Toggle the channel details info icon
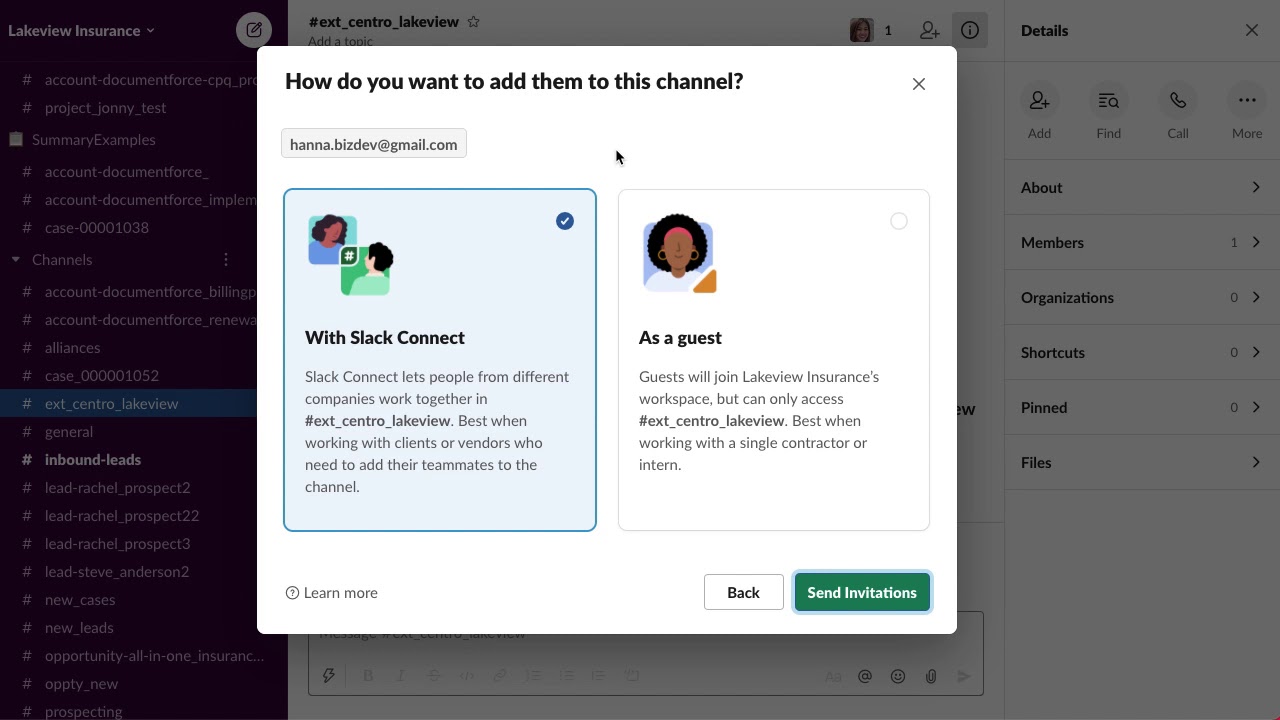This screenshot has height=720, width=1280. 970,31
